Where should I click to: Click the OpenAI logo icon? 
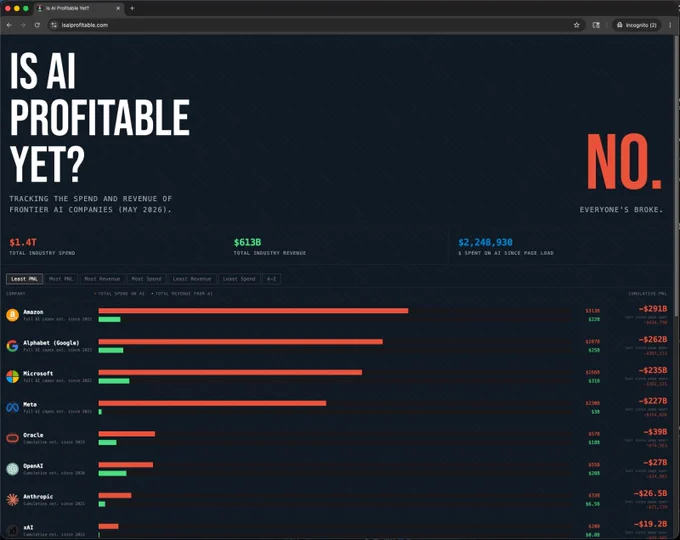(13, 469)
